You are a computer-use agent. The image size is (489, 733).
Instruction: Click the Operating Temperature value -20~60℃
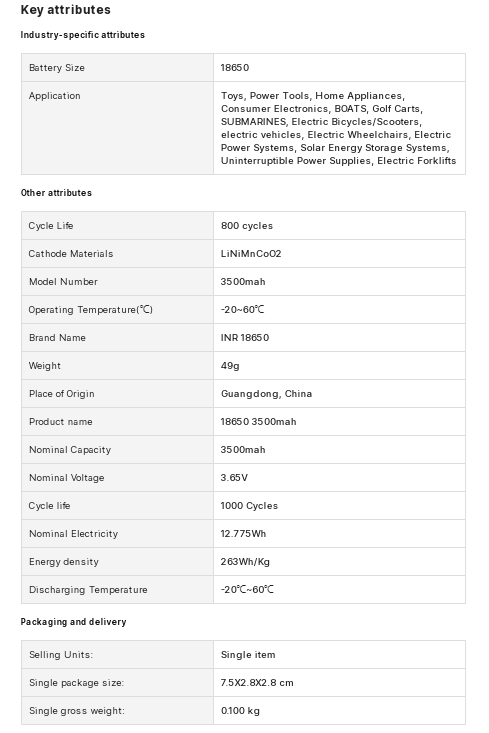point(242,310)
